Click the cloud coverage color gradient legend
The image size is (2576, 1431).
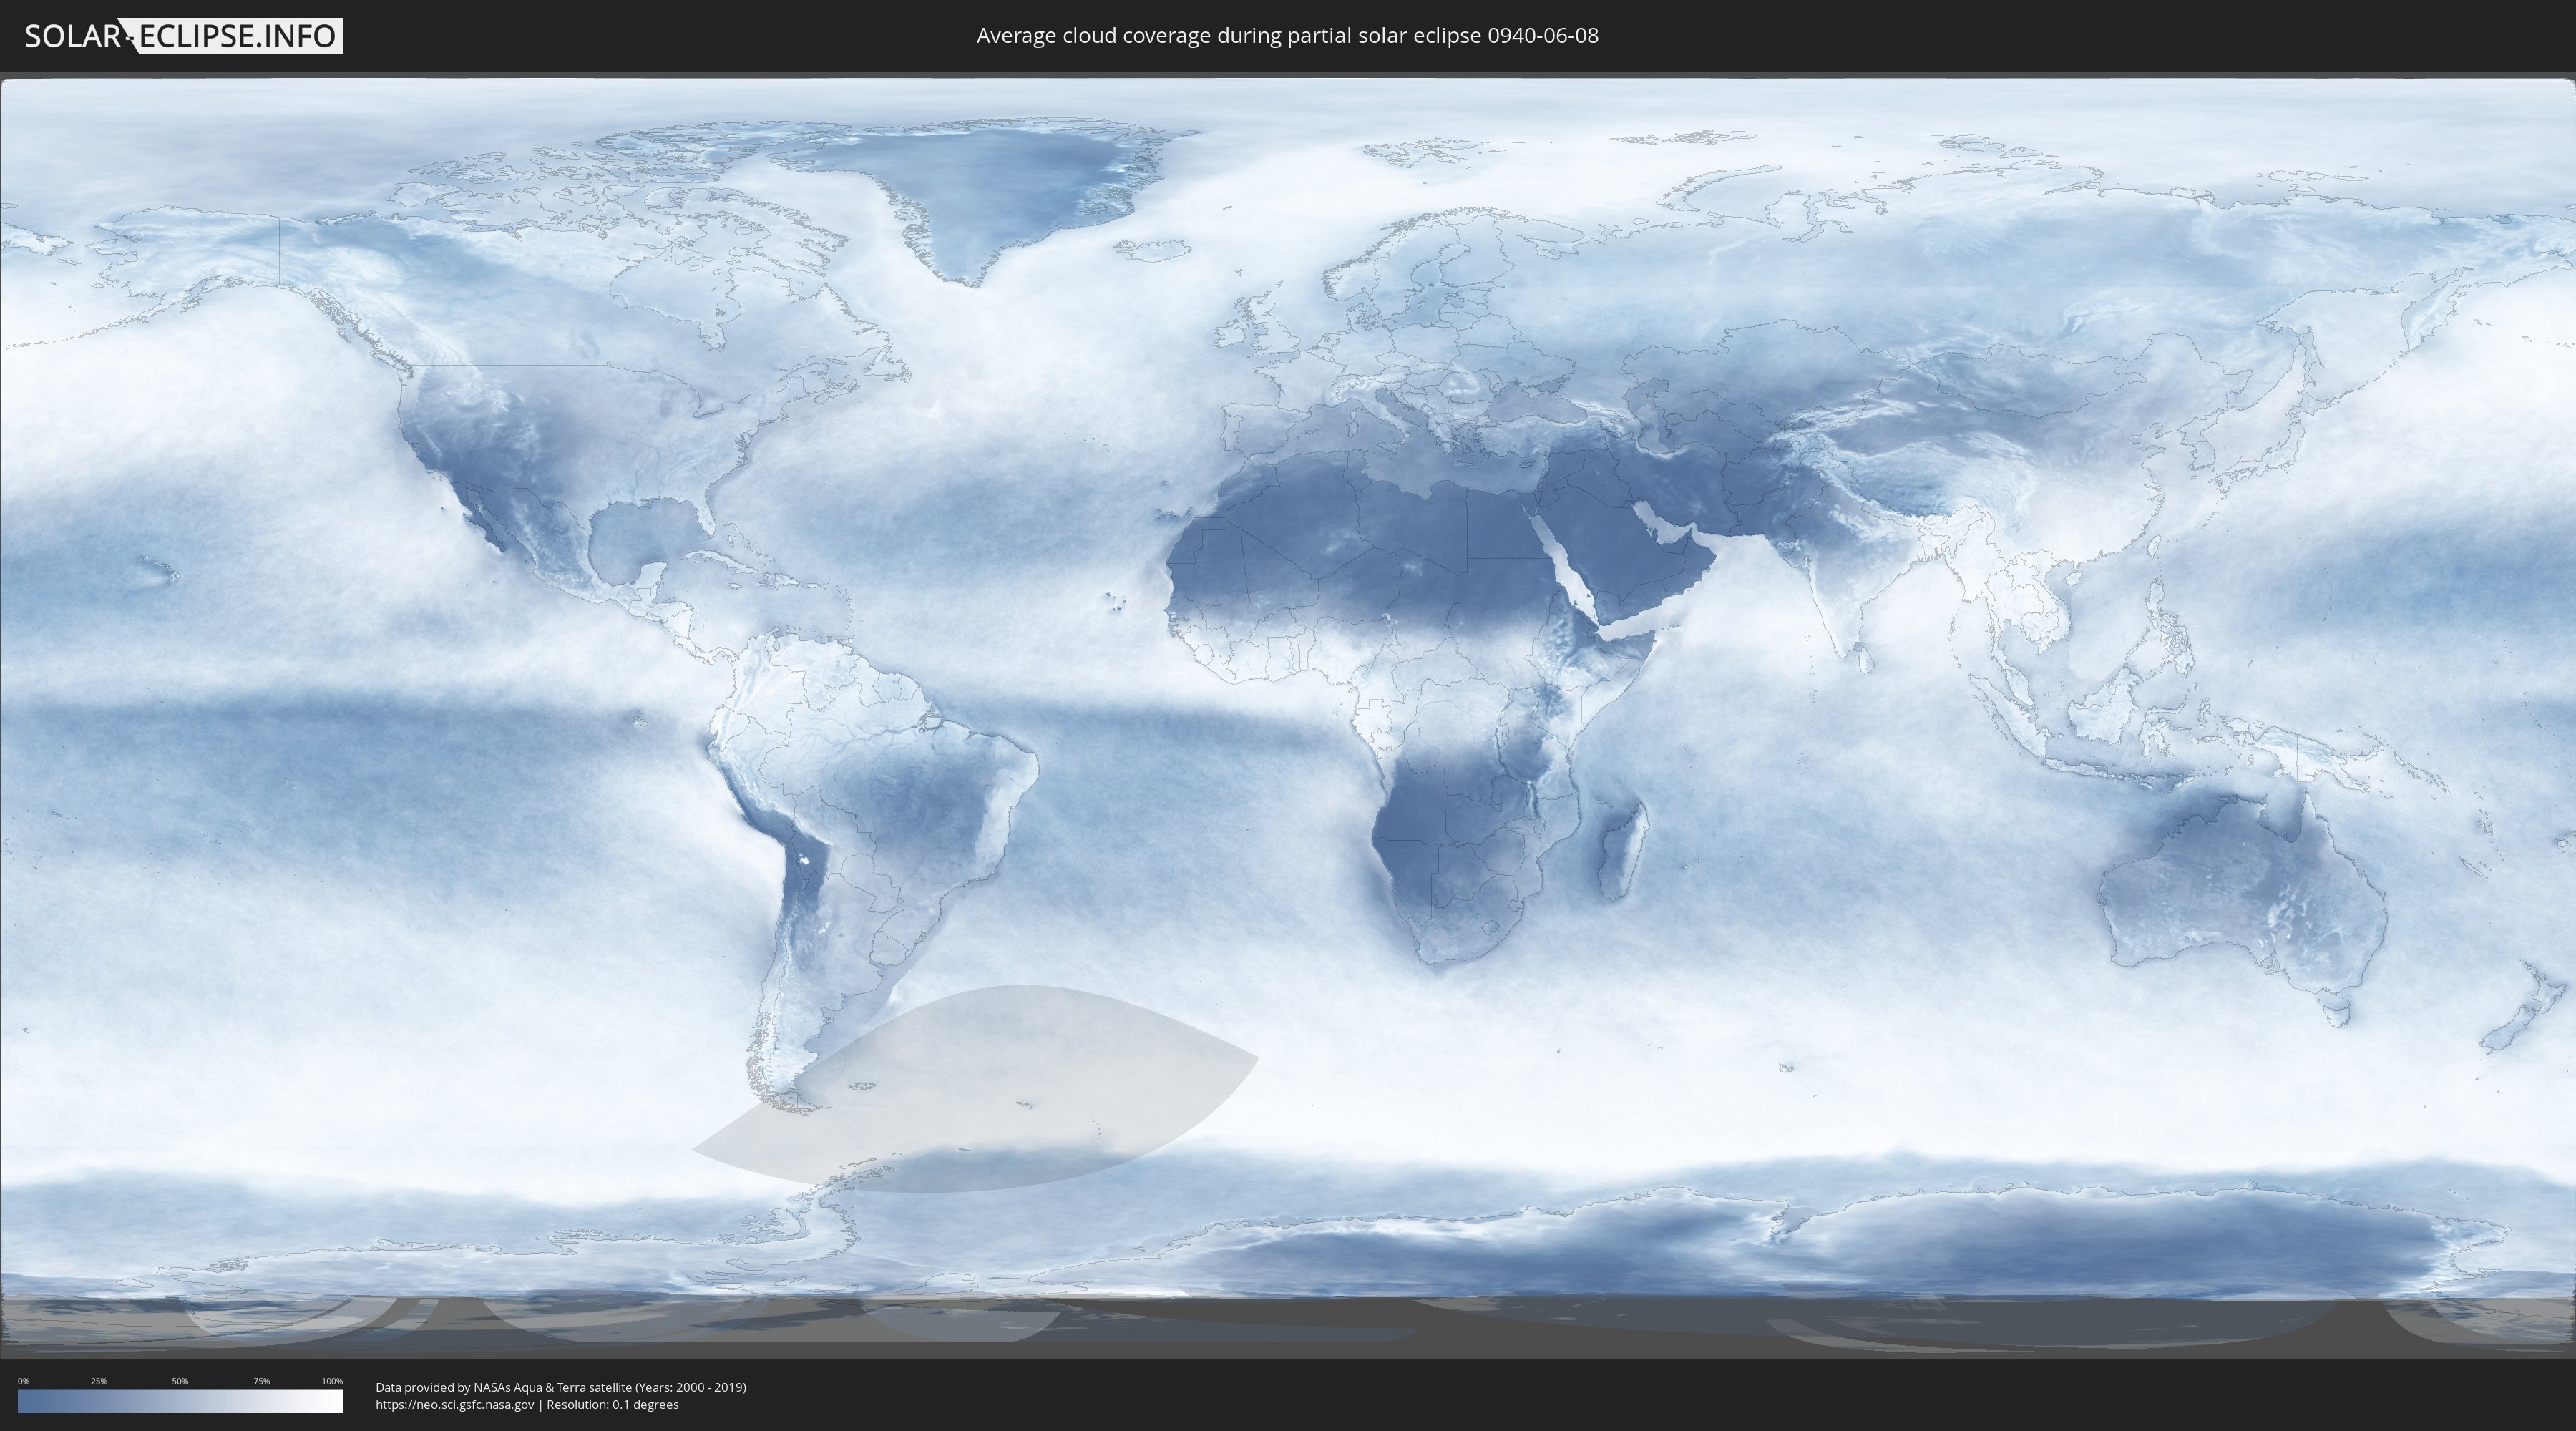180,1401
